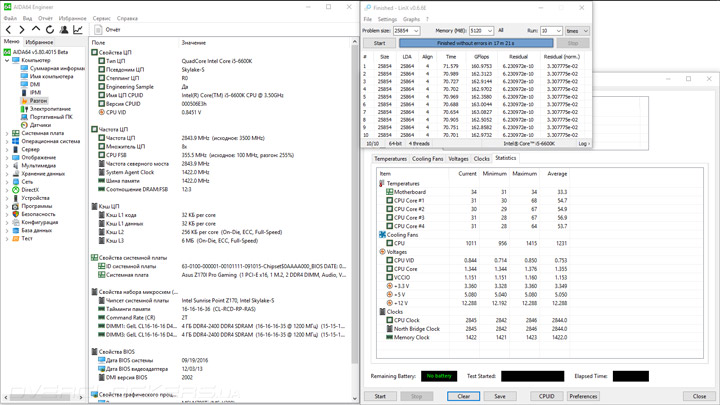Switch to the Избранное tab
Image resolution: width=720 pixels, height=405 pixels.
pyautogui.click(x=40, y=42)
